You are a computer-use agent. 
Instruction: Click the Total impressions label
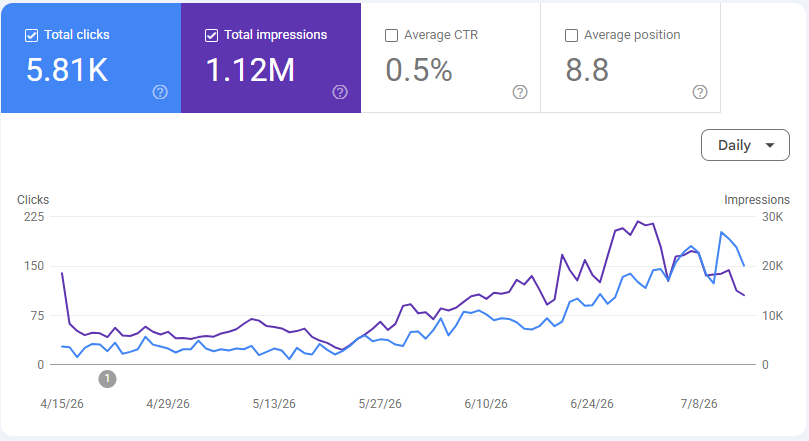276,35
